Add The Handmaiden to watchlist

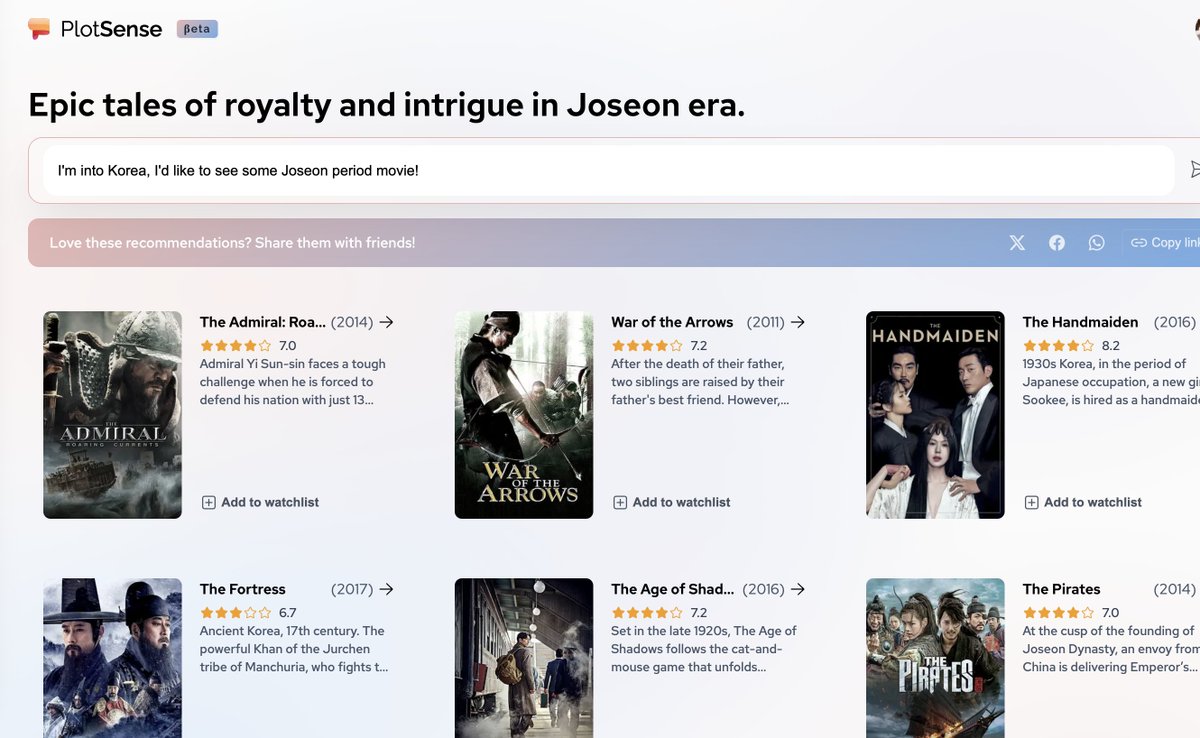click(1084, 502)
